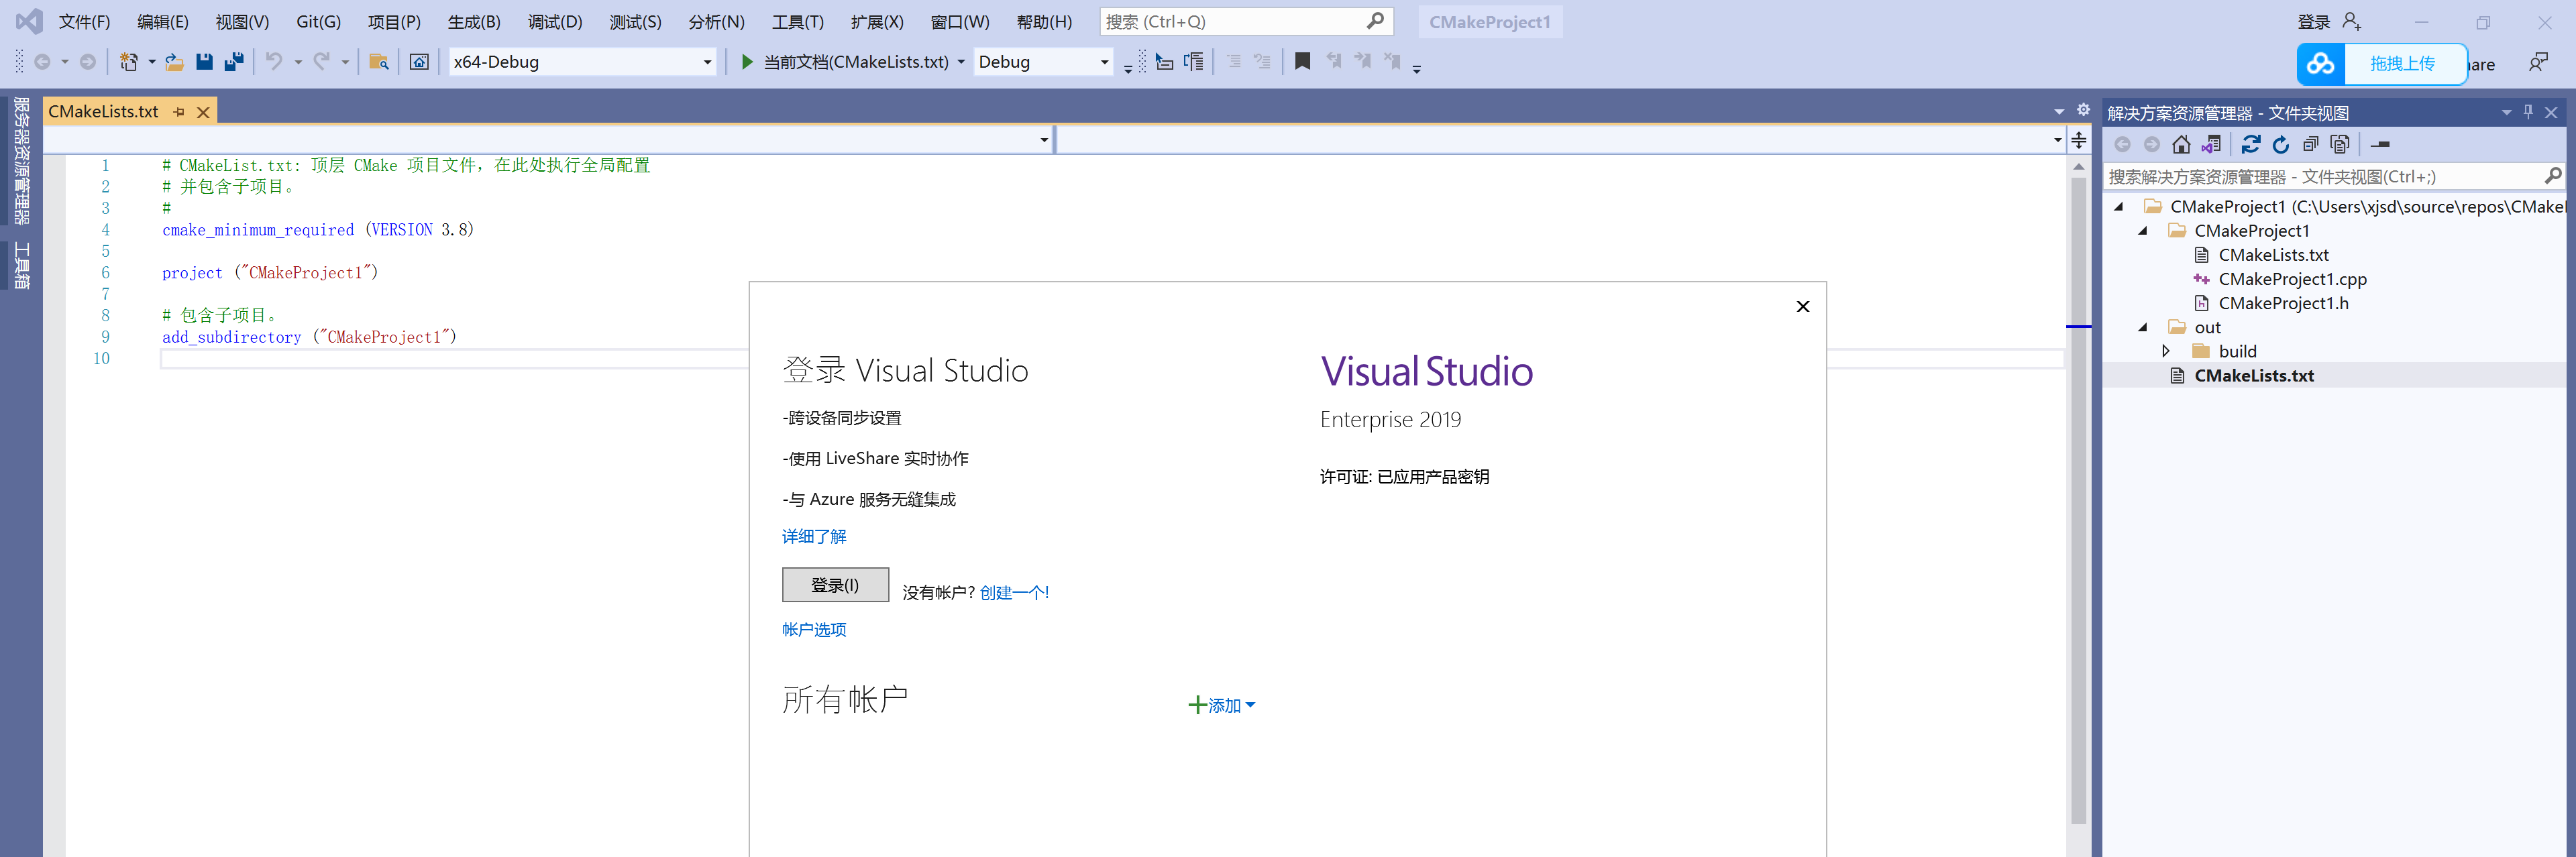Click the Refresh icon in Solution Explorer
The image size is (2576, 857).
click(x=2281, y=145)
